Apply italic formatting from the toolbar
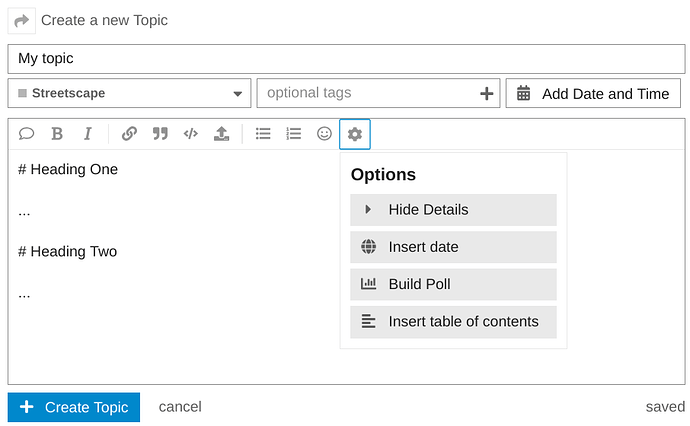This screenshot has width=690, height=426. pos(88,134)
